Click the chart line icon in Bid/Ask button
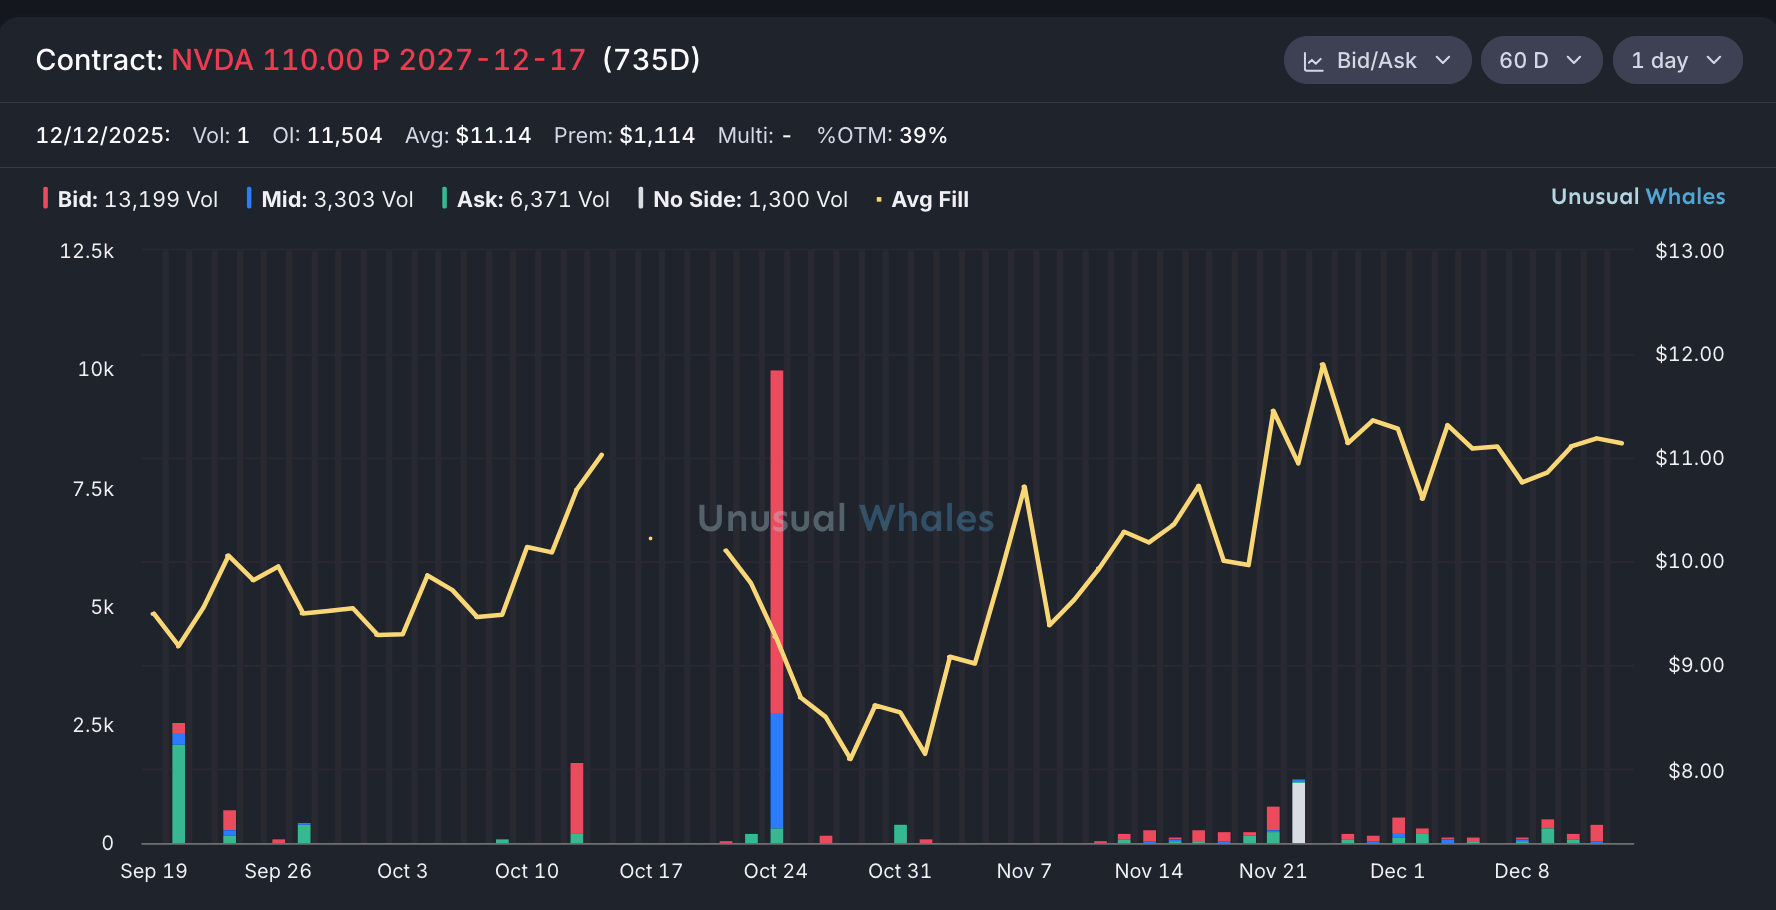Image resolution: width=1776 pixels, height=910 pixels. pos(1313,62)
